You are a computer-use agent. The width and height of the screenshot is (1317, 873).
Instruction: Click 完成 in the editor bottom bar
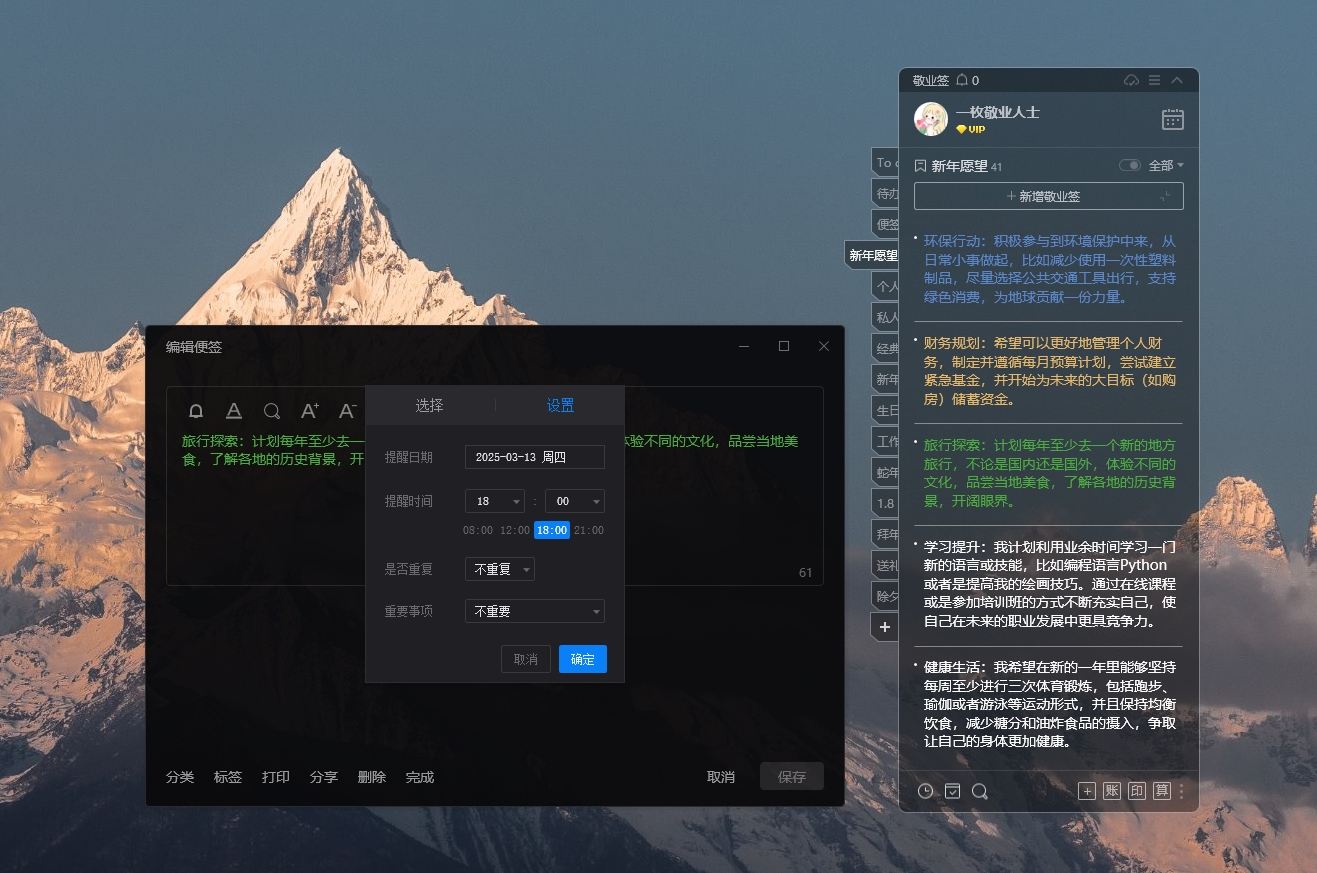click(x=420, y=777)
